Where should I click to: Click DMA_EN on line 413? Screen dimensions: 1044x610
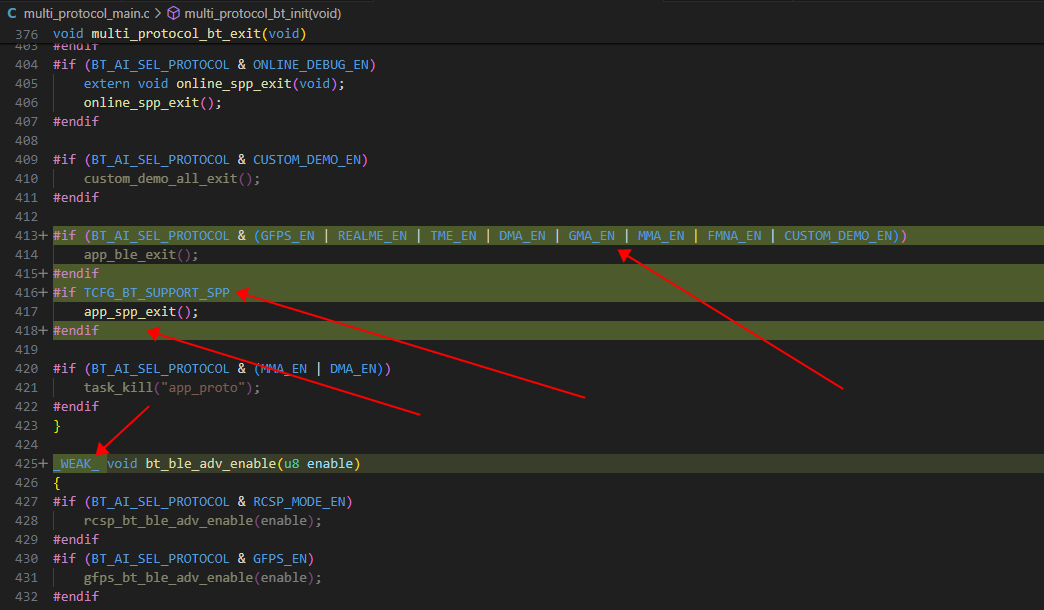point(522,236)
